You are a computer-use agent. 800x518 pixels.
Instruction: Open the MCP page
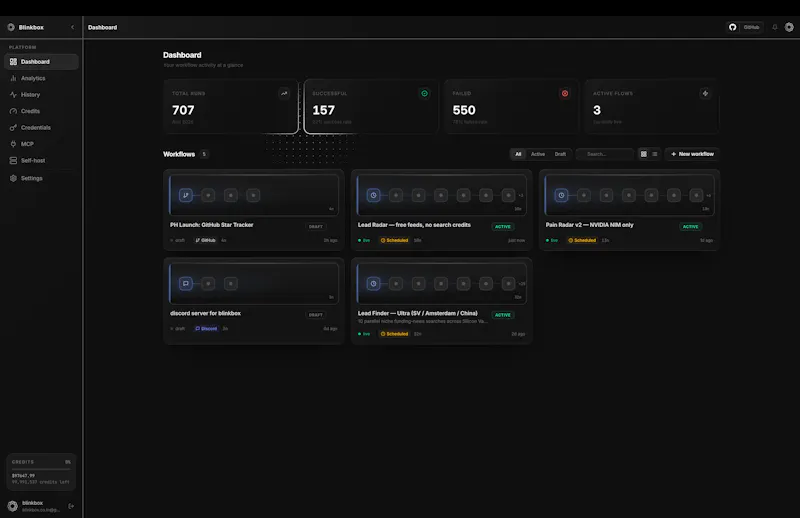point(41,144)
